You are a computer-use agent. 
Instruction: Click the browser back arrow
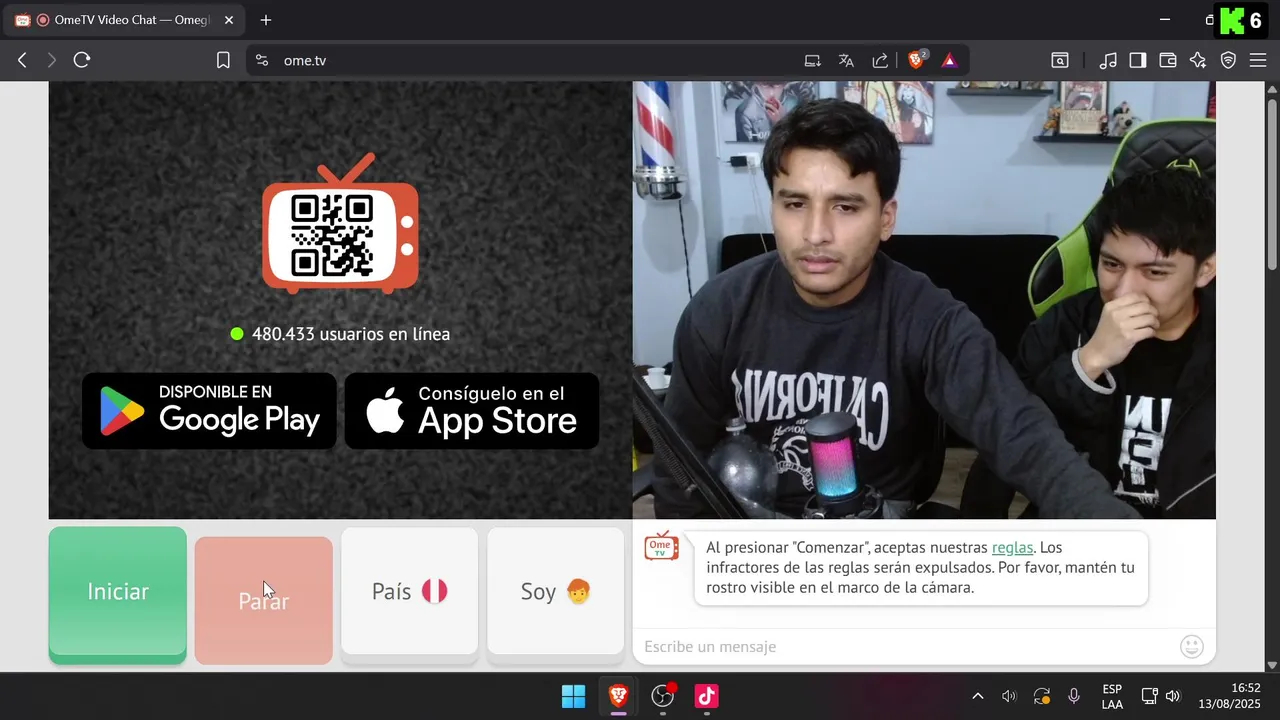coord(22,60)
